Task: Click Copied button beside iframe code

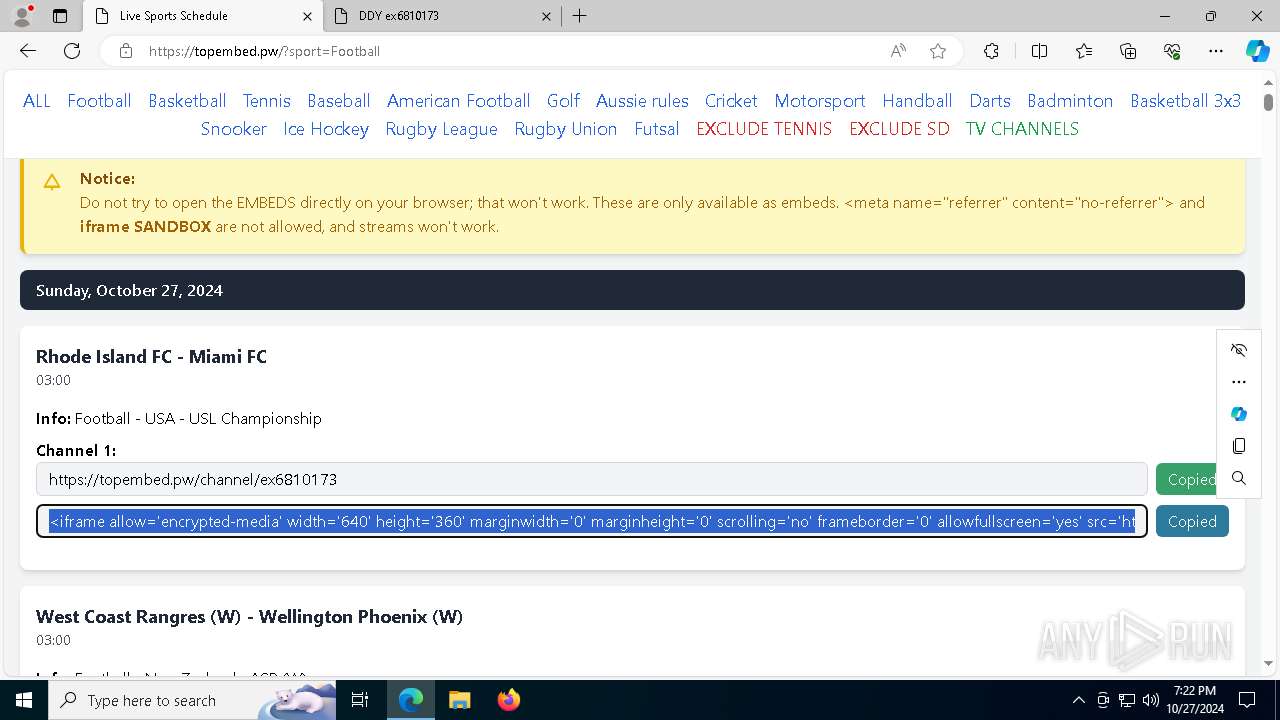Action: click(1192, 521)
